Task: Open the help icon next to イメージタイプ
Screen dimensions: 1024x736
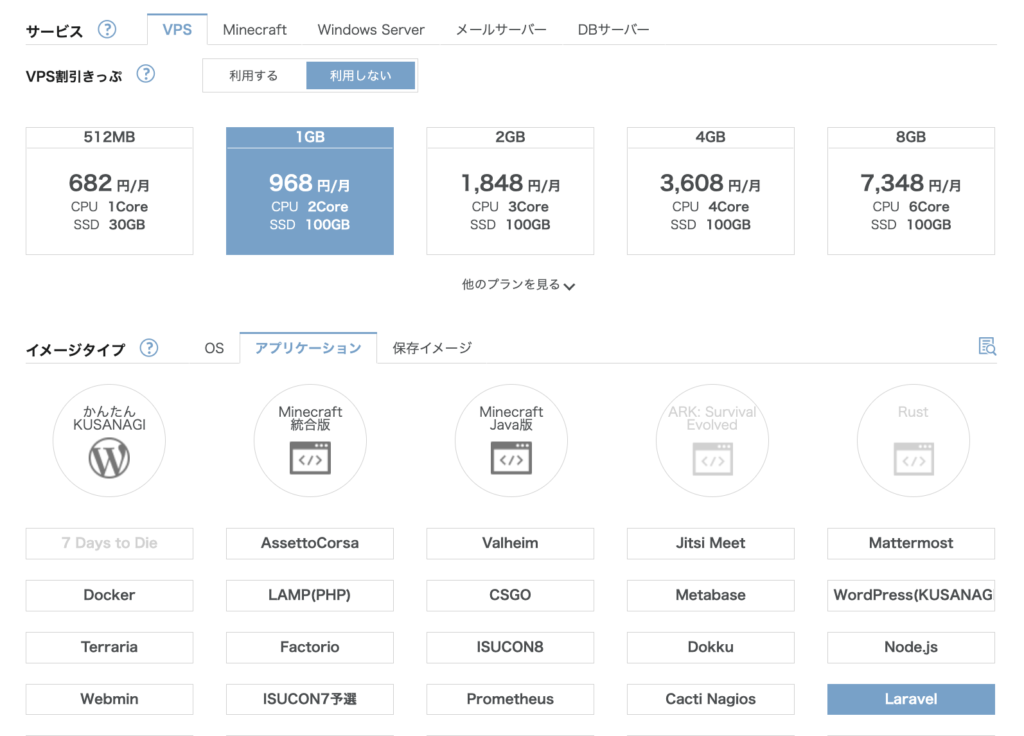Action: click(x=149, y=347)
